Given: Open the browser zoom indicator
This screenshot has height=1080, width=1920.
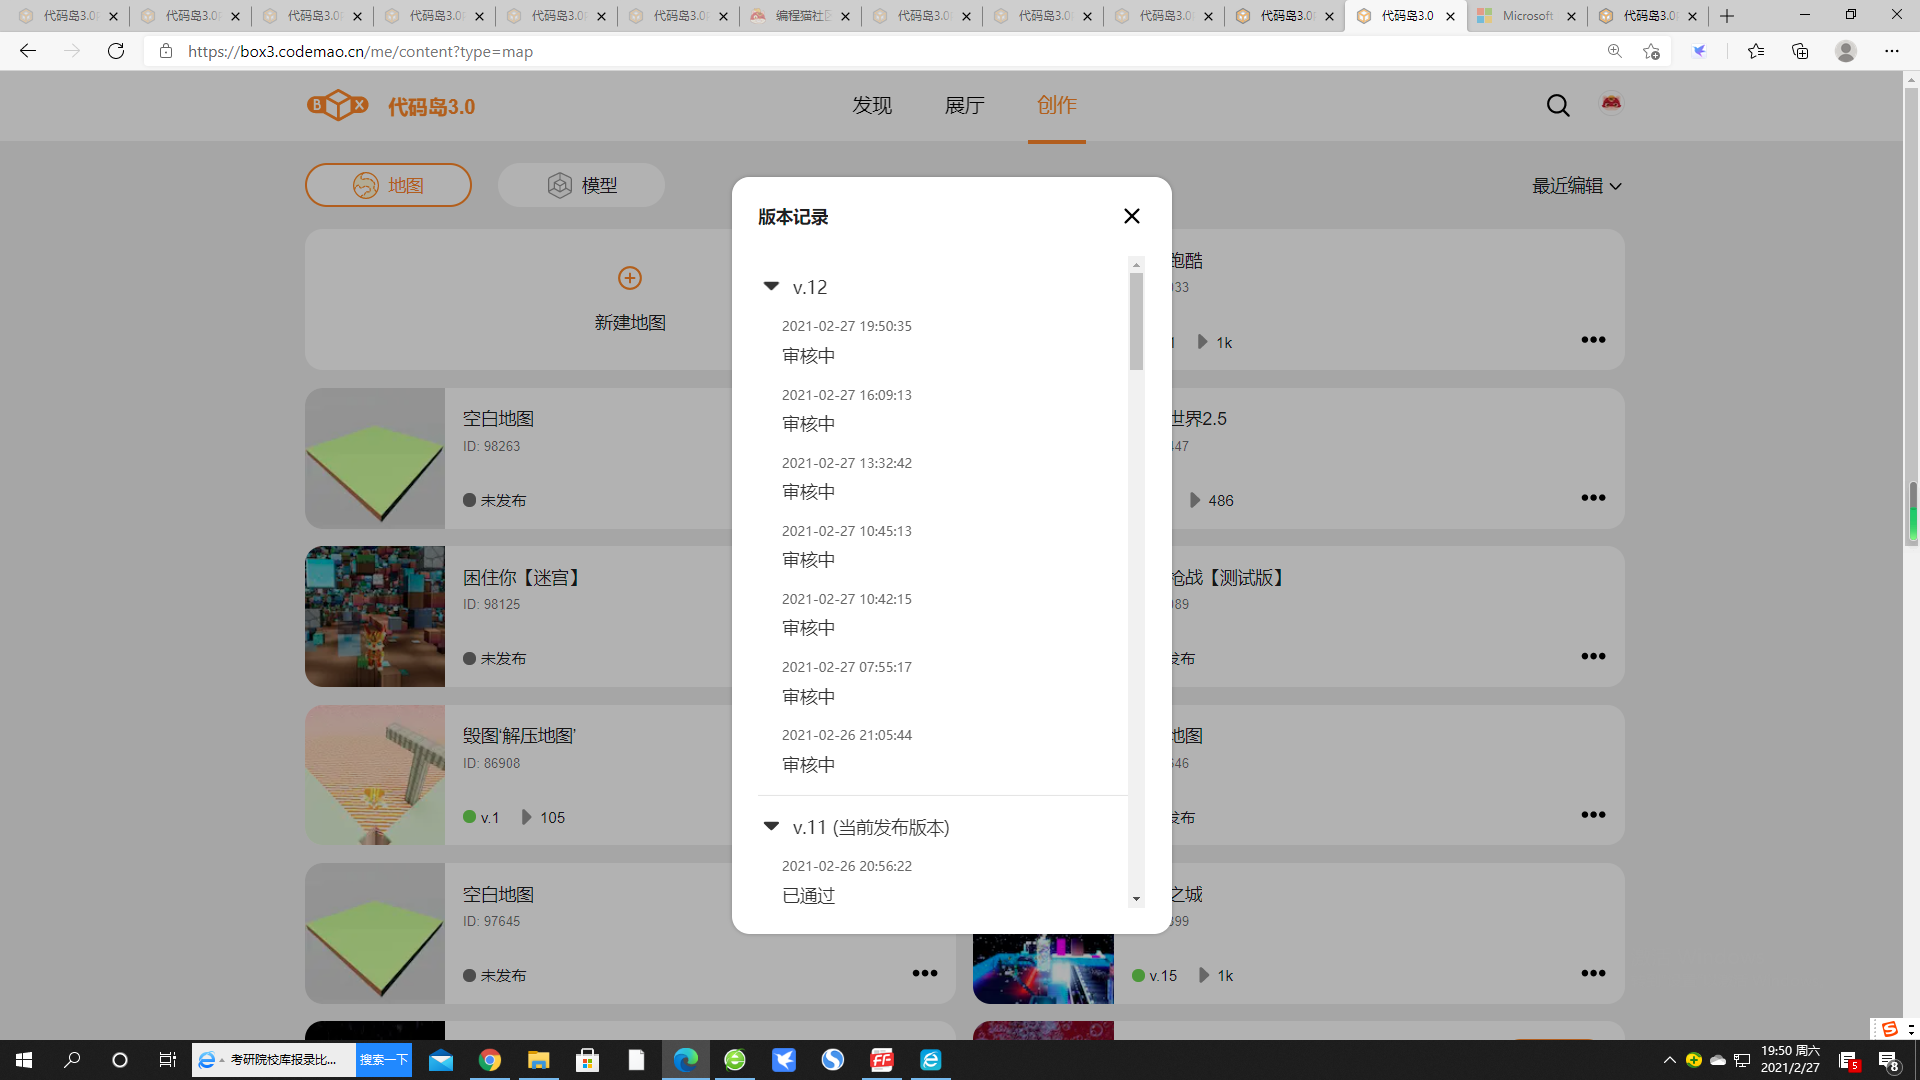Looking at the screenshot, I should [x=1614, y=51].
